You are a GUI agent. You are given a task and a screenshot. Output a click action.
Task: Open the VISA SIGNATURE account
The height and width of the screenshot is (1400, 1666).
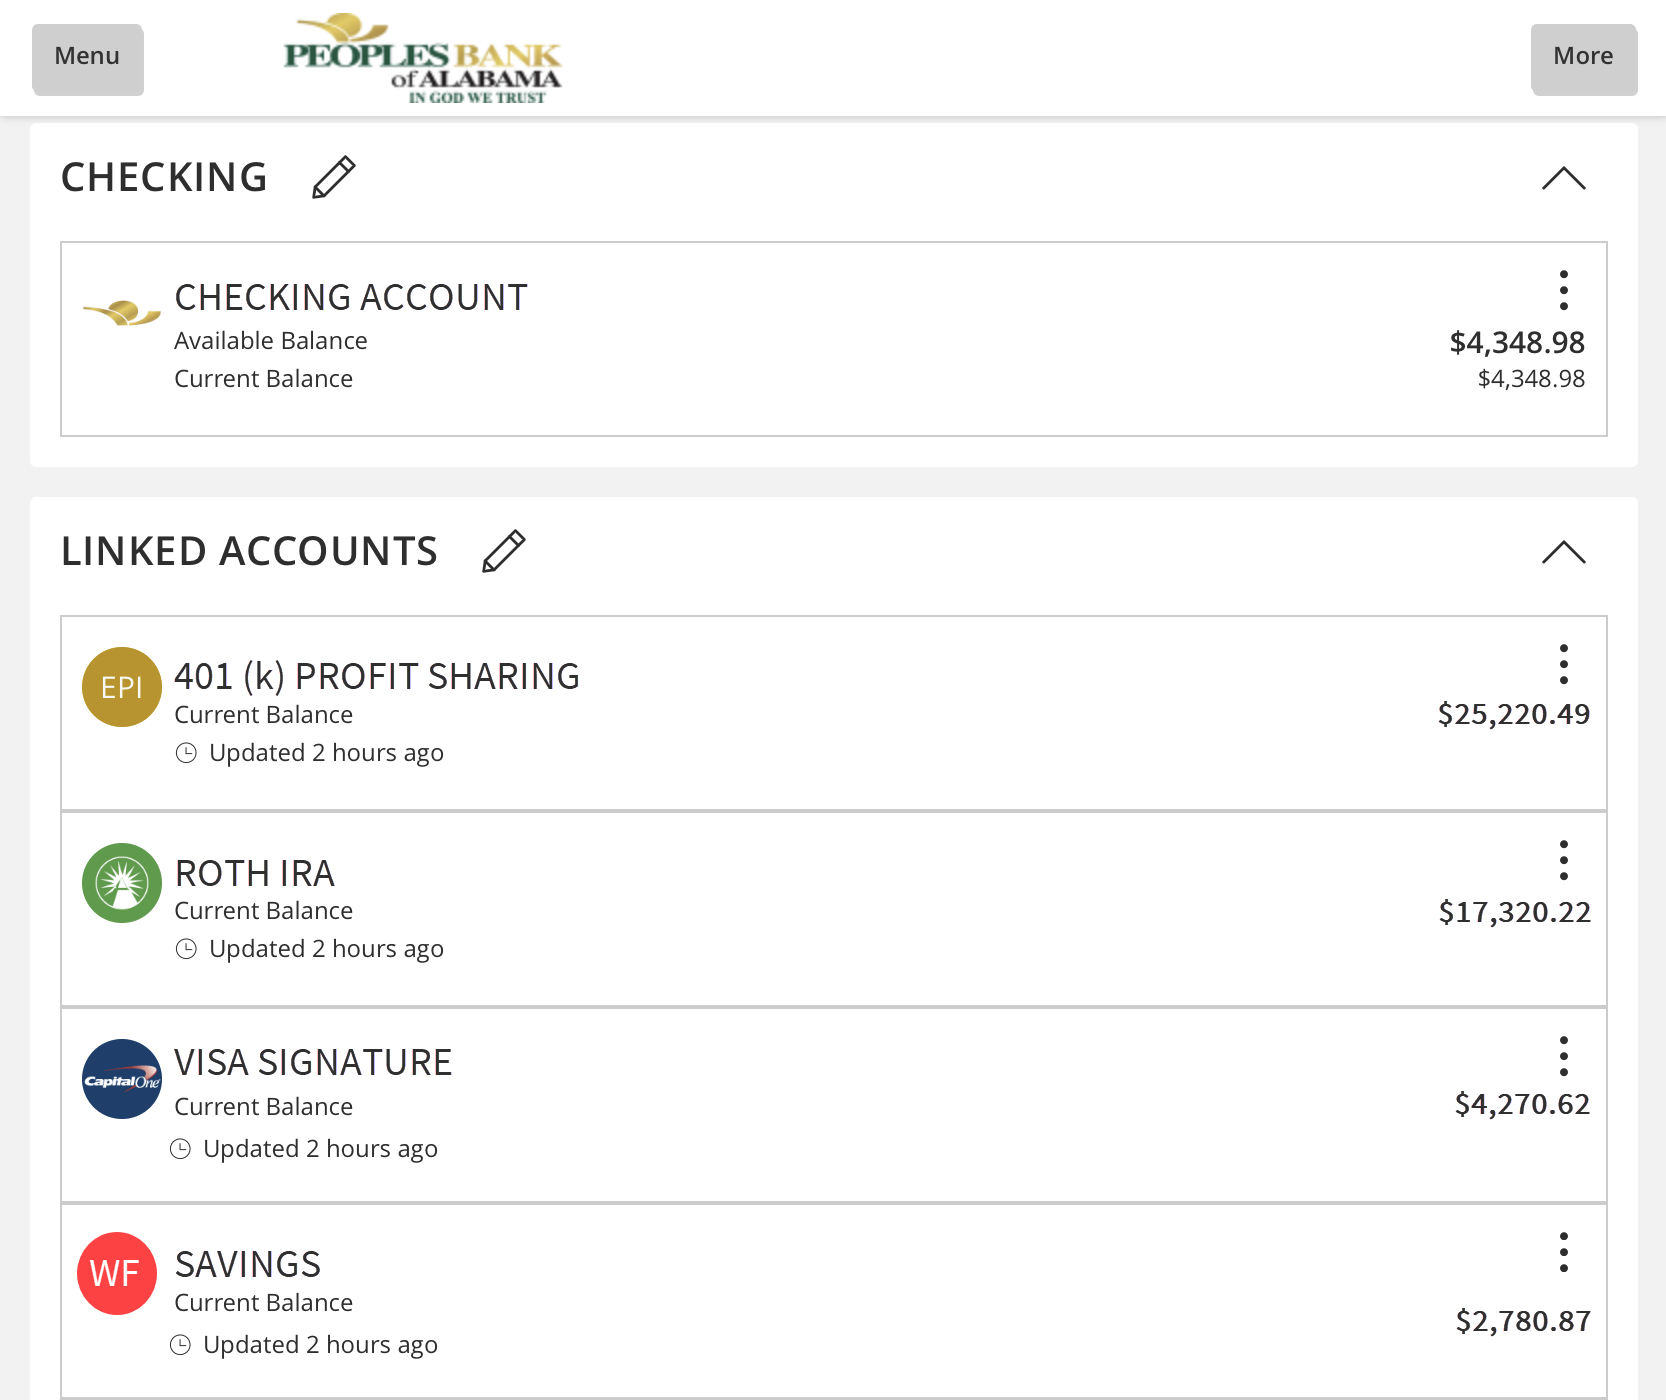click(x=313, y=1062)
